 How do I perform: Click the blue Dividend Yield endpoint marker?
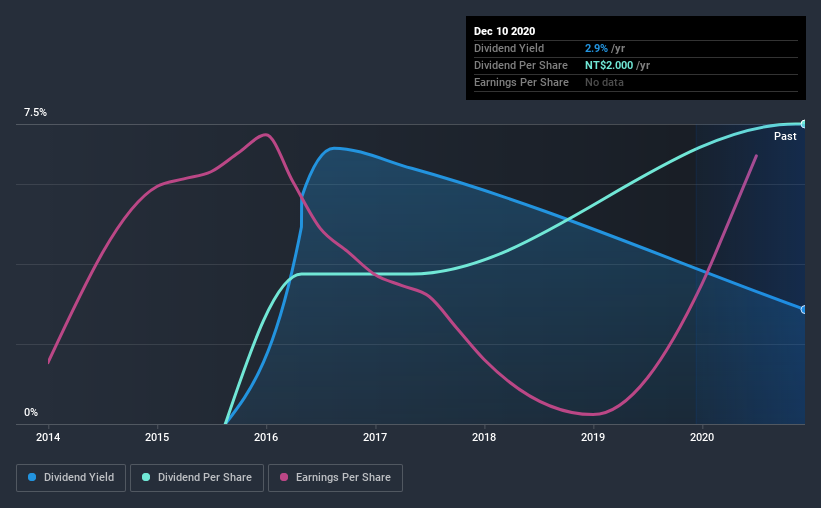coord(804,310)
